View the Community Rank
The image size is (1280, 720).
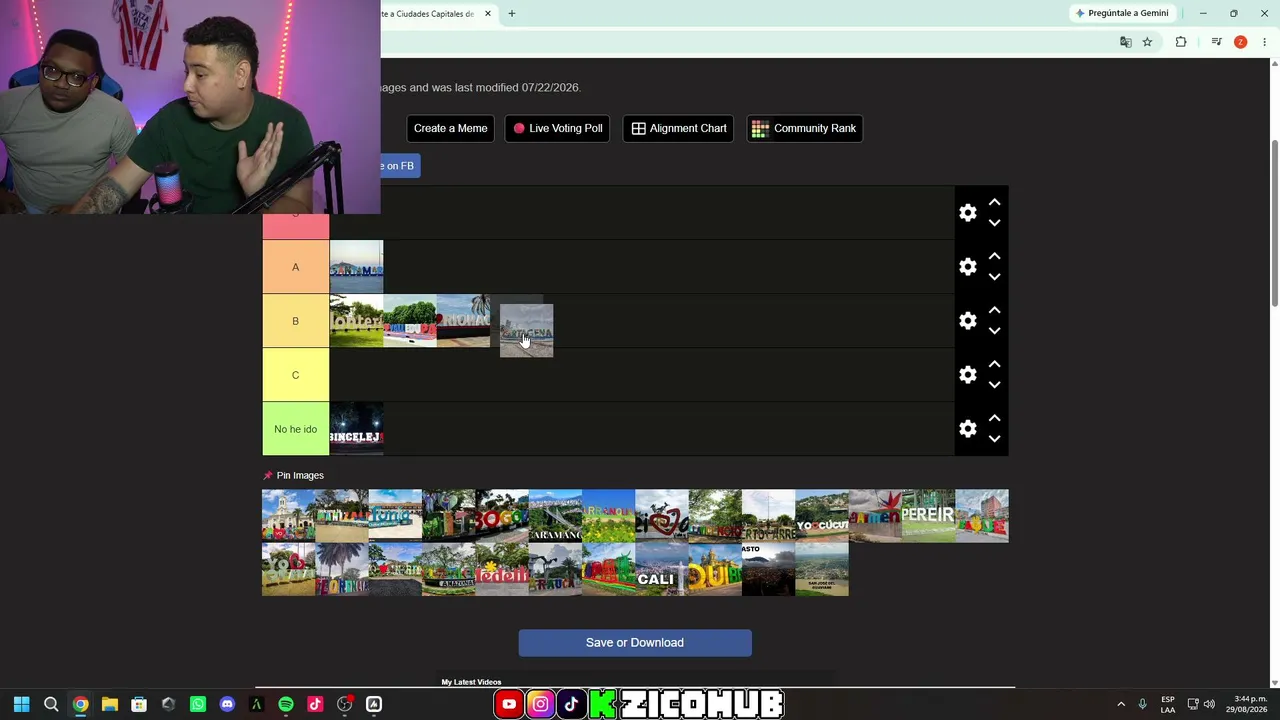click(x=804, y=128)
